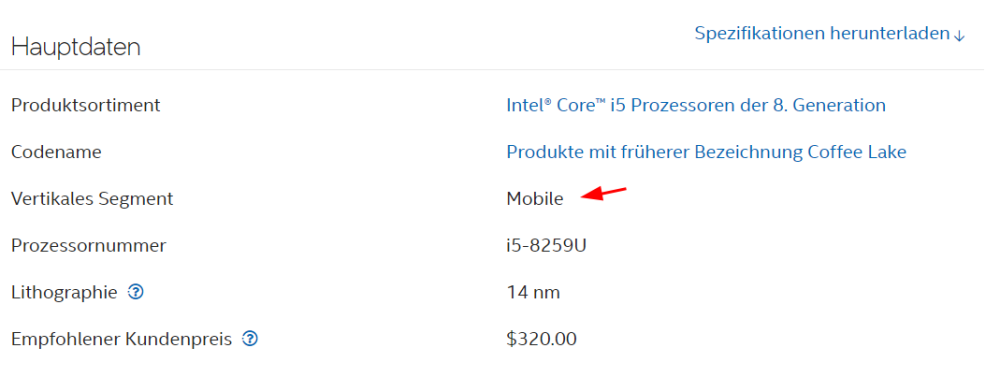
Task: Show the help tooltip for Empfohlener Kundenpreis
Action: (250, 339)
